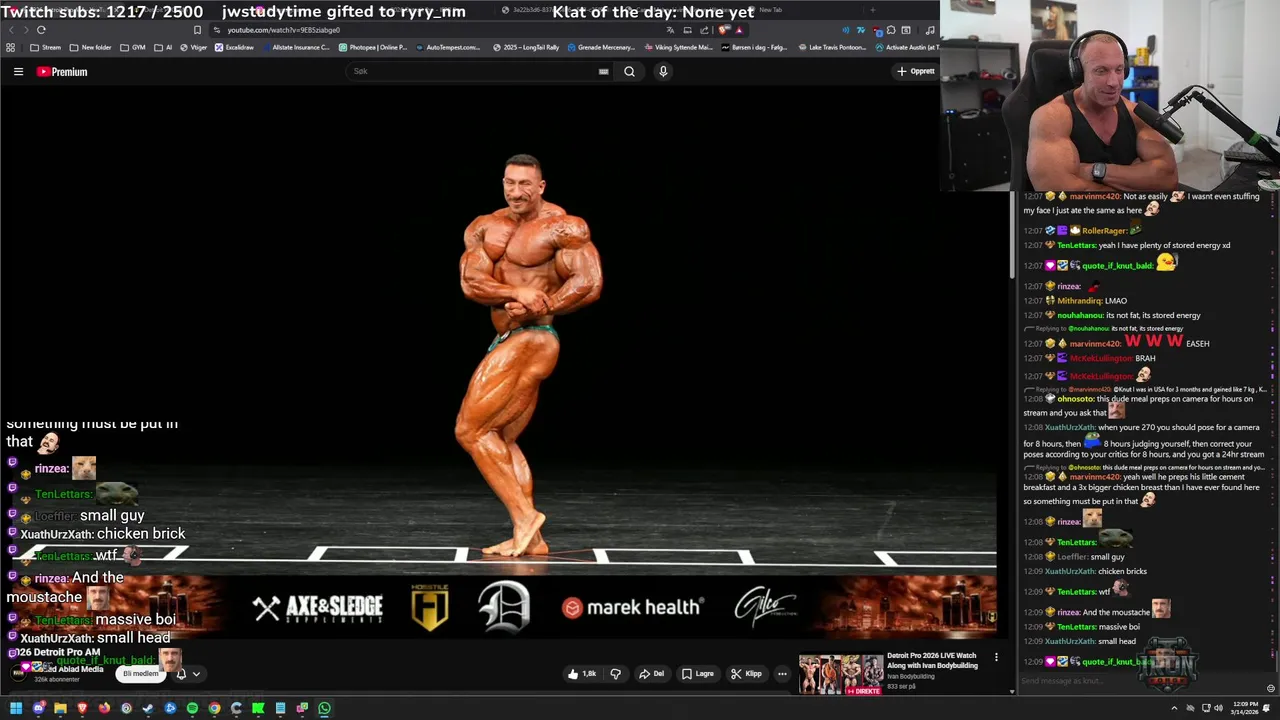Like the video with thumbs-up 1,8k button
The height and width of the screenshot is (720, 1280).
pyautogui.click(x=581, y=674)
